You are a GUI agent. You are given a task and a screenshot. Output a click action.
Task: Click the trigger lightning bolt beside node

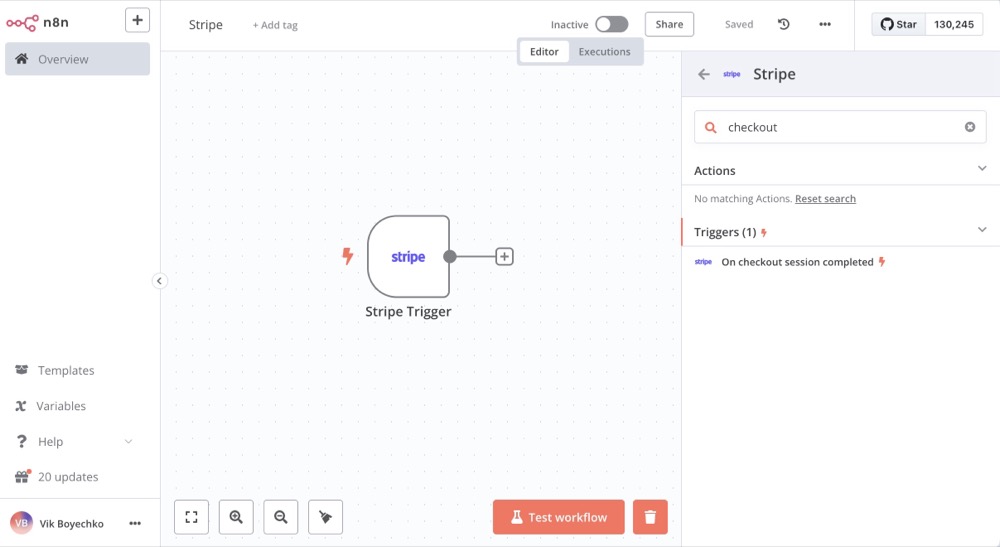(348, 256)
